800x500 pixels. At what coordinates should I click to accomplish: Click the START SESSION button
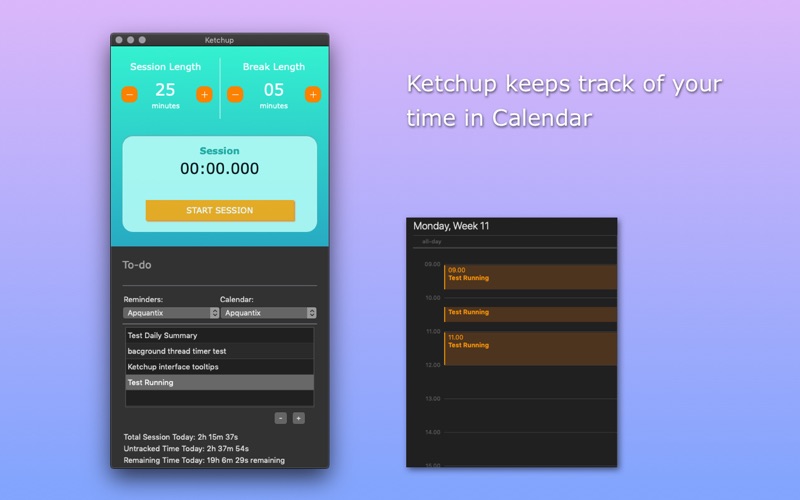click(220, 210)
